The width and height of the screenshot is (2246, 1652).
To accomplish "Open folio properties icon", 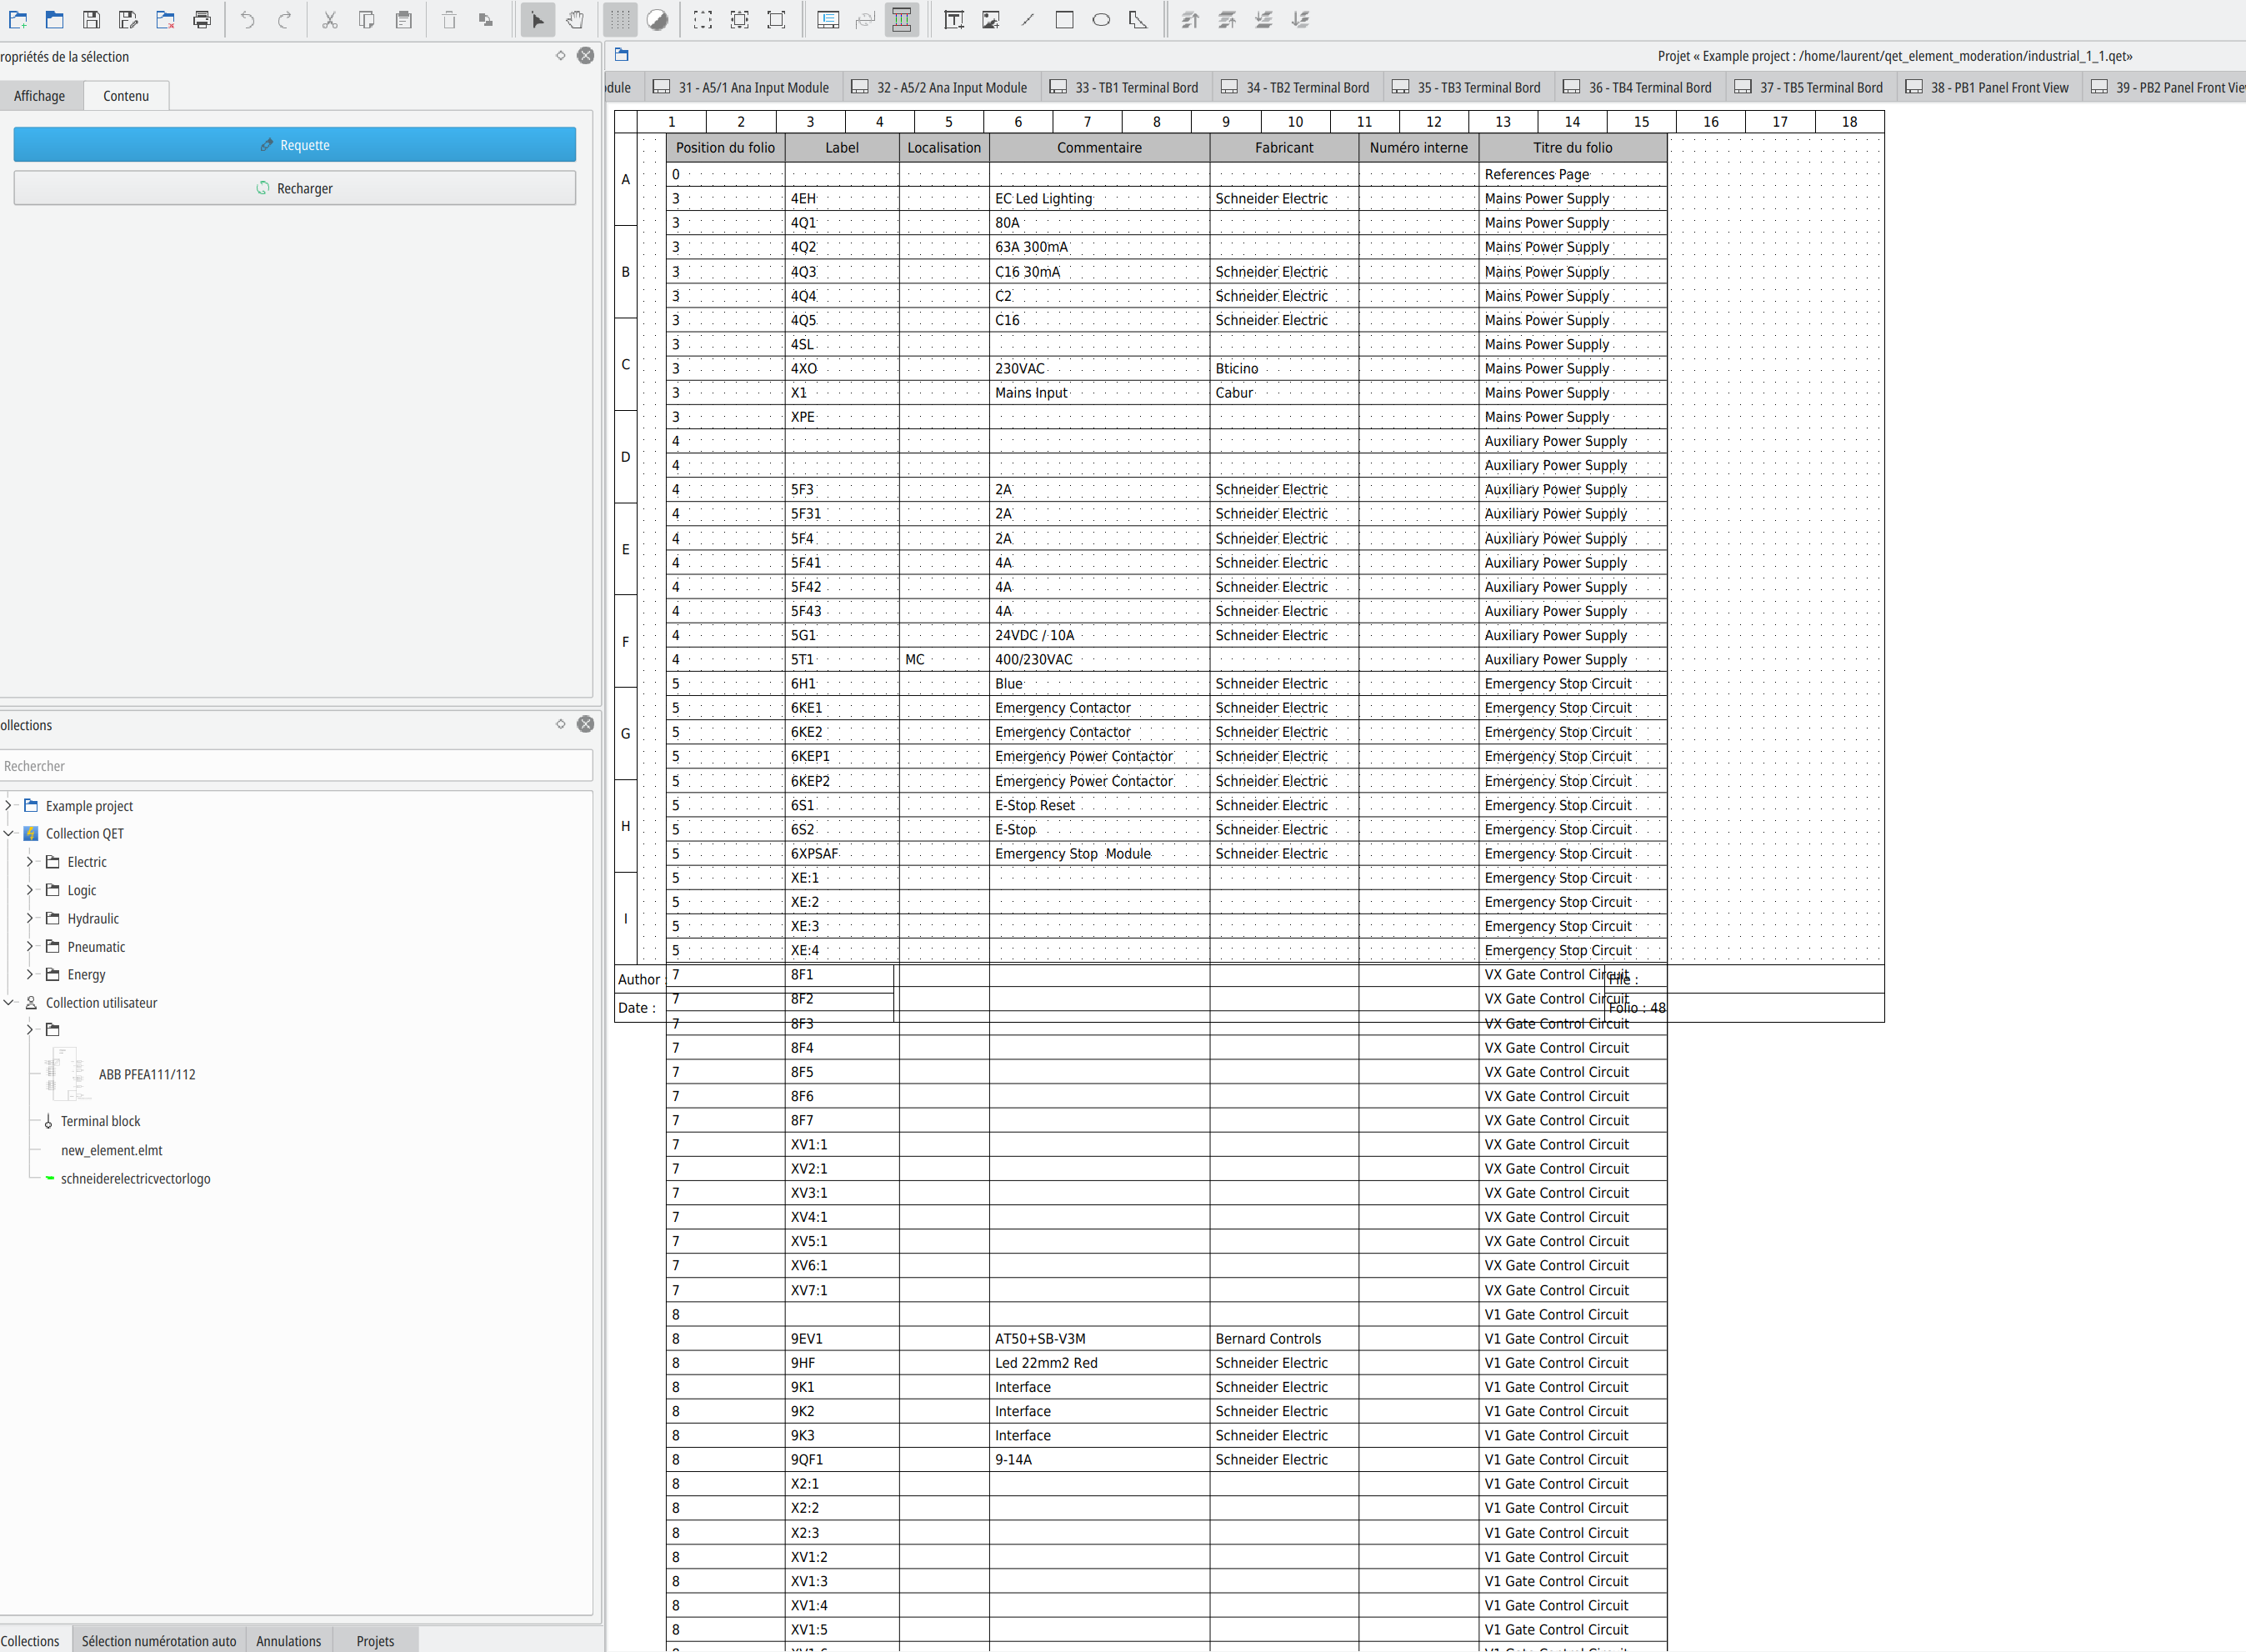I will pos(828,19).
